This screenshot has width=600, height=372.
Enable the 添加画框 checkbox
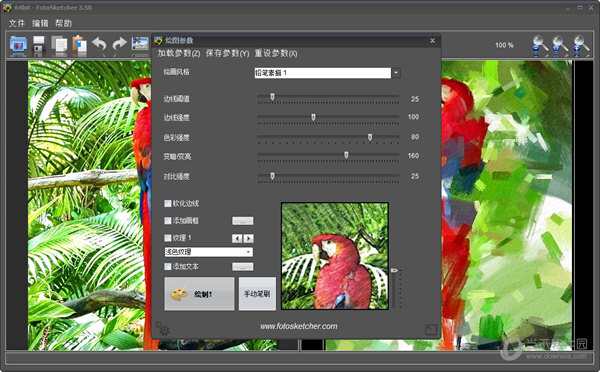pos(168,220)
